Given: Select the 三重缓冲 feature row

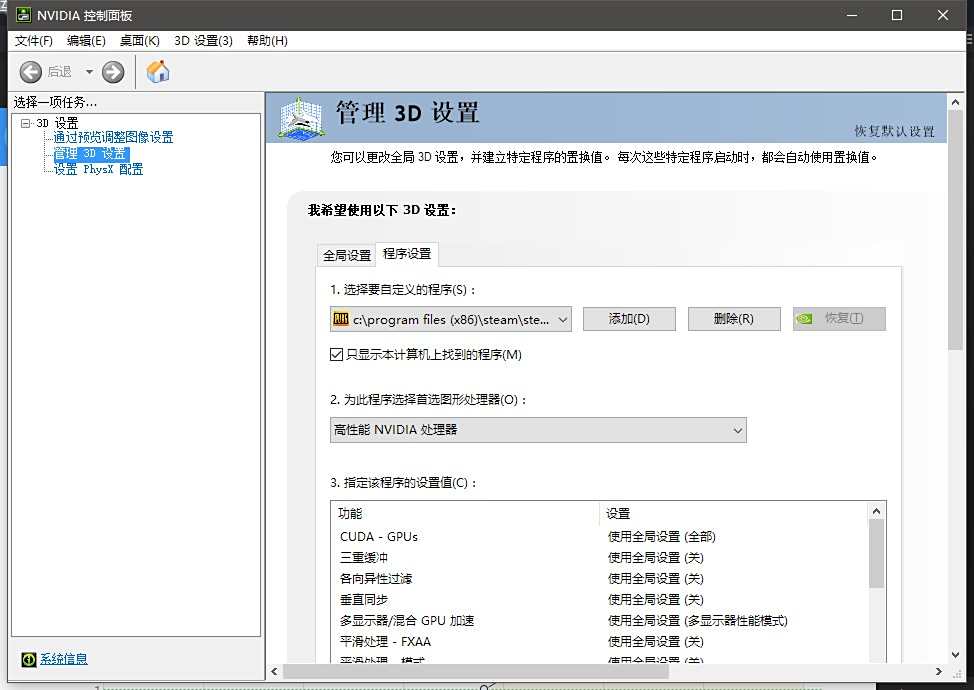Looking at the screenshot, I should click(599, 558).
